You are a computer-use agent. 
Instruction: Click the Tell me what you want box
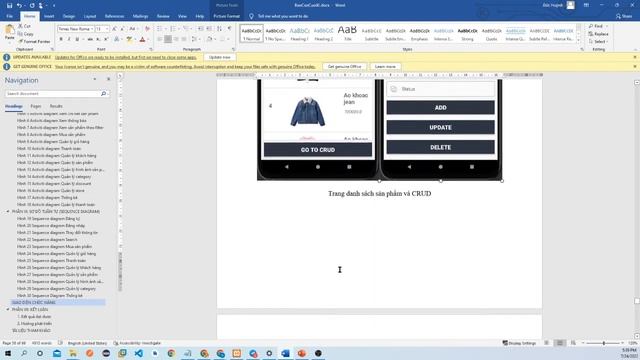tap(282, 16)
